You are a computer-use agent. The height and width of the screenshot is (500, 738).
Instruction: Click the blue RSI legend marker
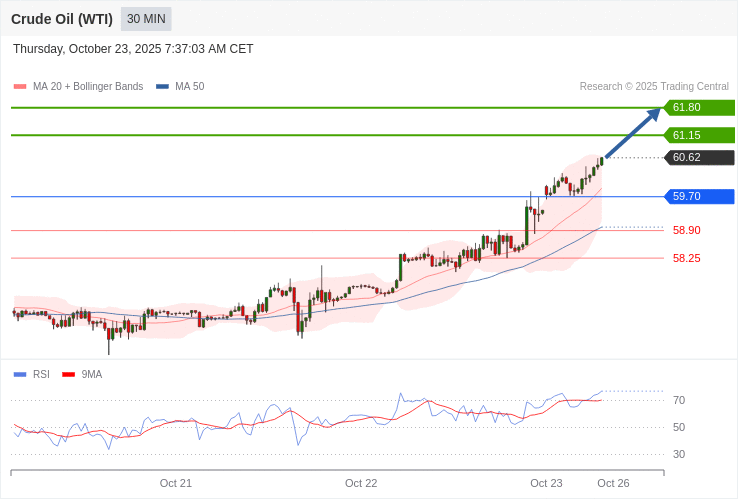point(20,375)
